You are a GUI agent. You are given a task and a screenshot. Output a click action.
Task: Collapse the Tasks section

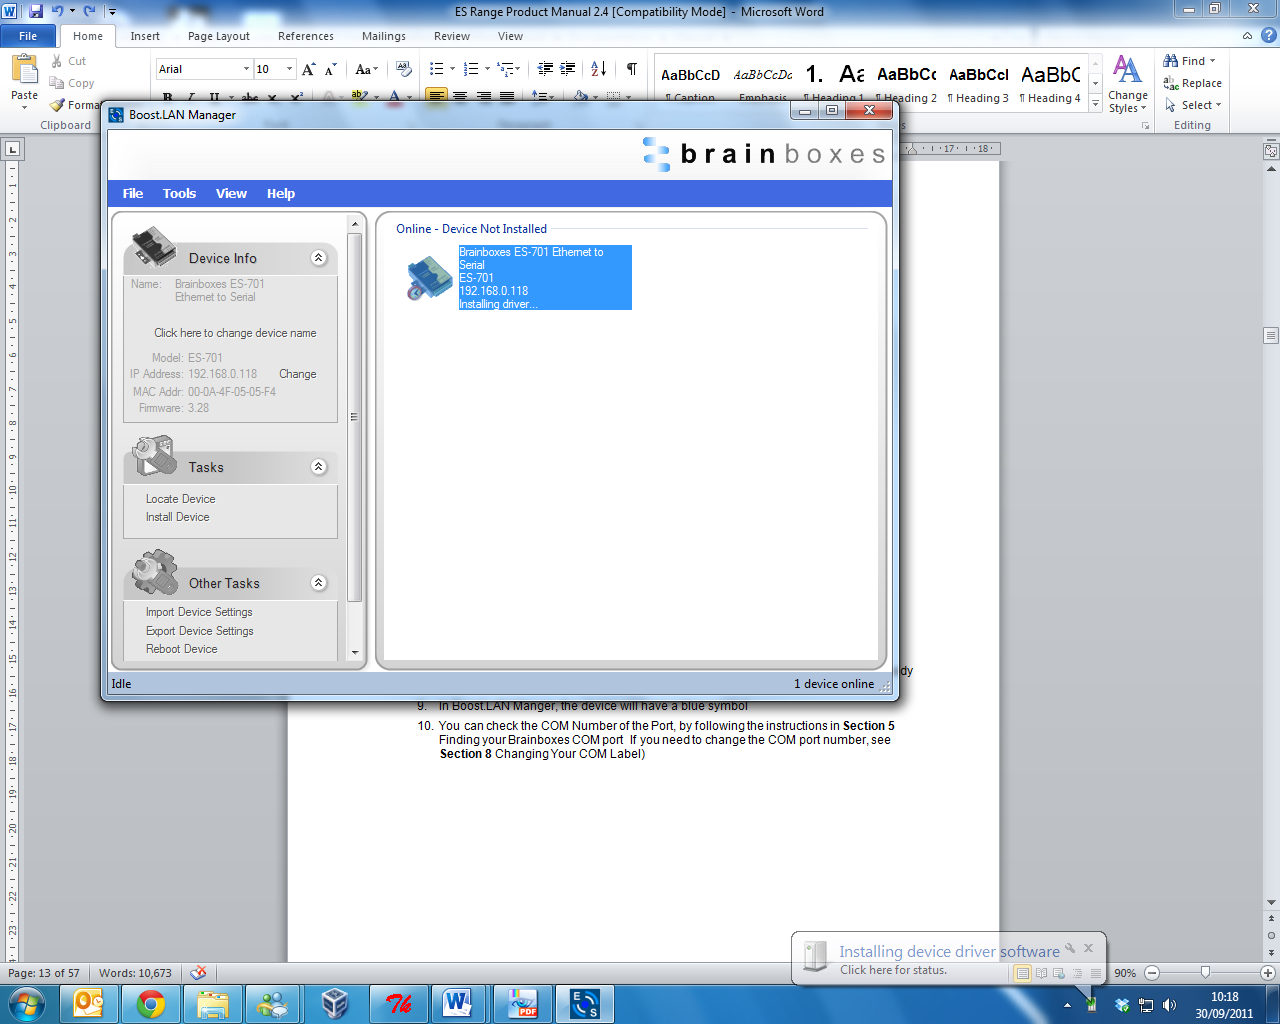(x=319, y=467)
